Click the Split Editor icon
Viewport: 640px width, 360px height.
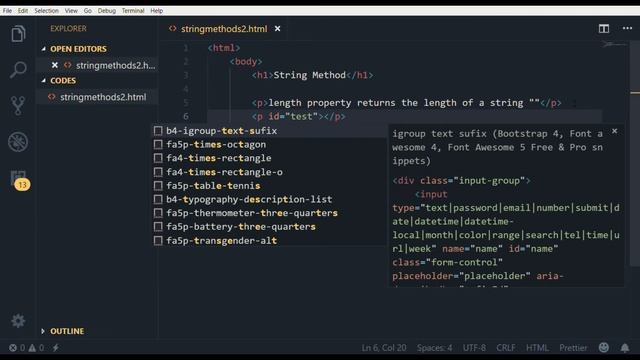604,29
